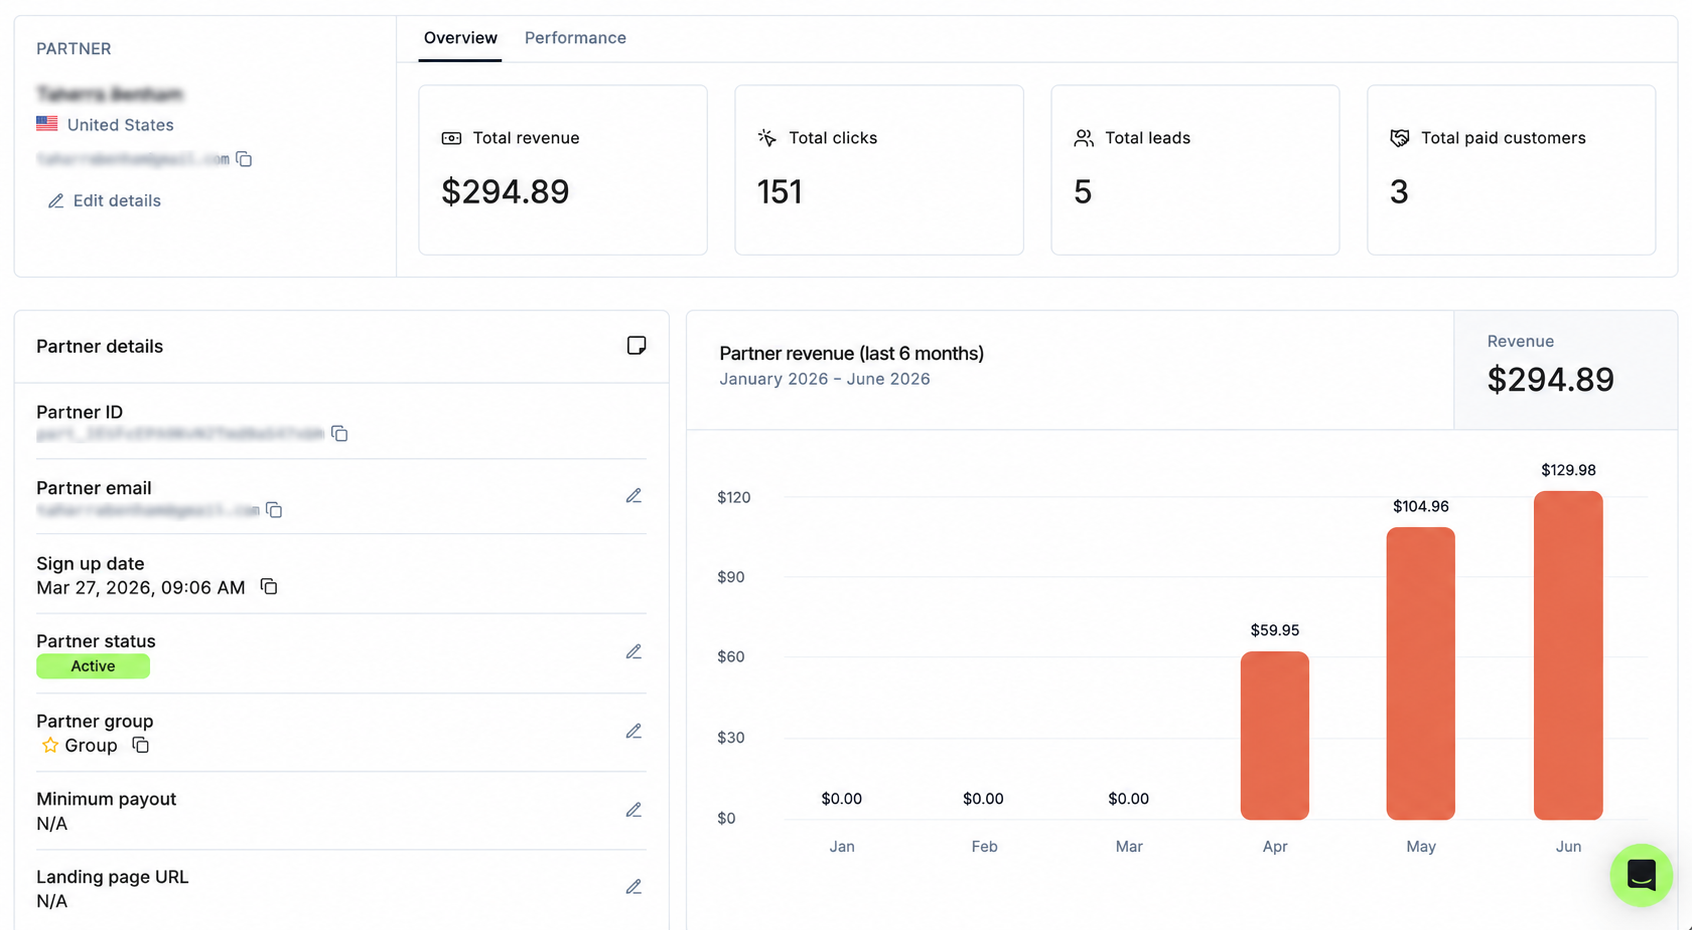This screenshot has height=930, width=1692.
Task: Click the $120 axis label
Action: 734,497
